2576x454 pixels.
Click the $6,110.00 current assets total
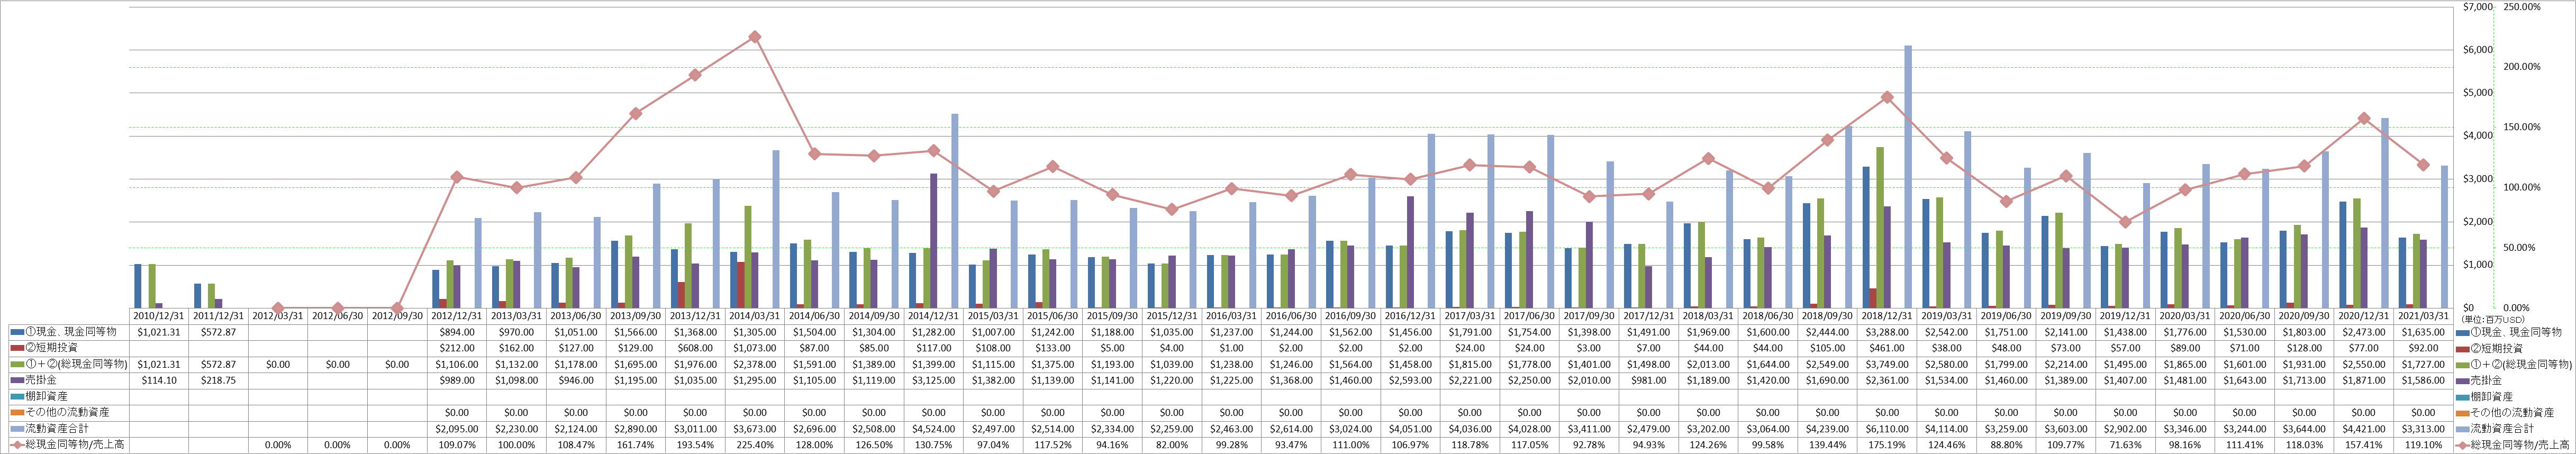pyautogui.click(x=1887, y=428)
